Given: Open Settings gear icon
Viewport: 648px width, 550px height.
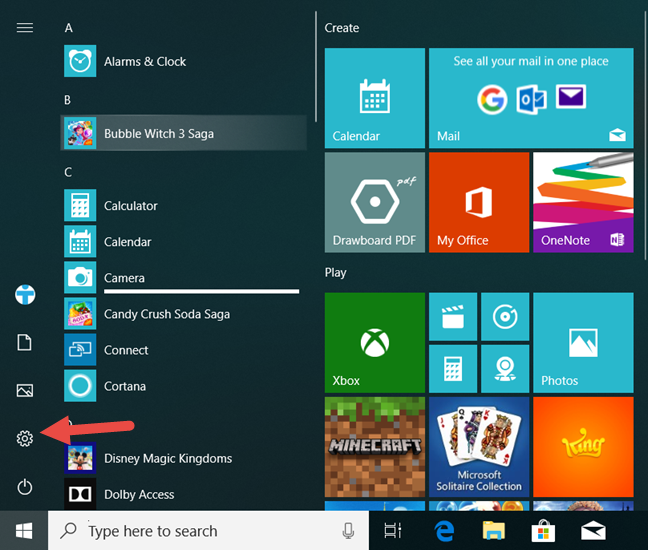Looking at the screenshot, I should (25, 438).
